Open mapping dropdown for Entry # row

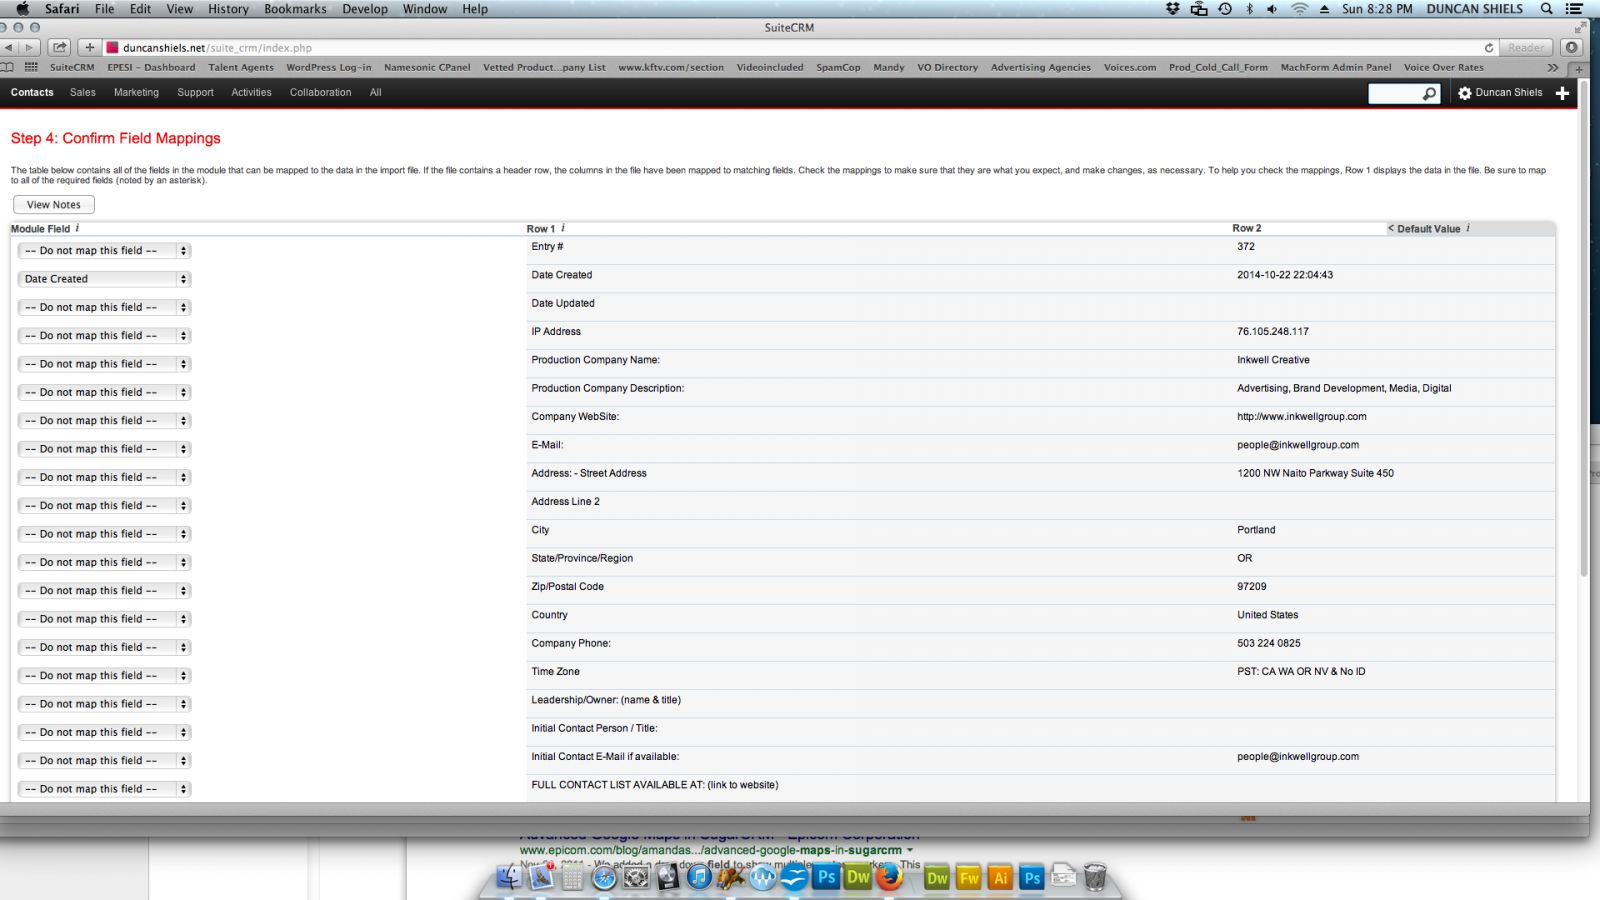104,251
